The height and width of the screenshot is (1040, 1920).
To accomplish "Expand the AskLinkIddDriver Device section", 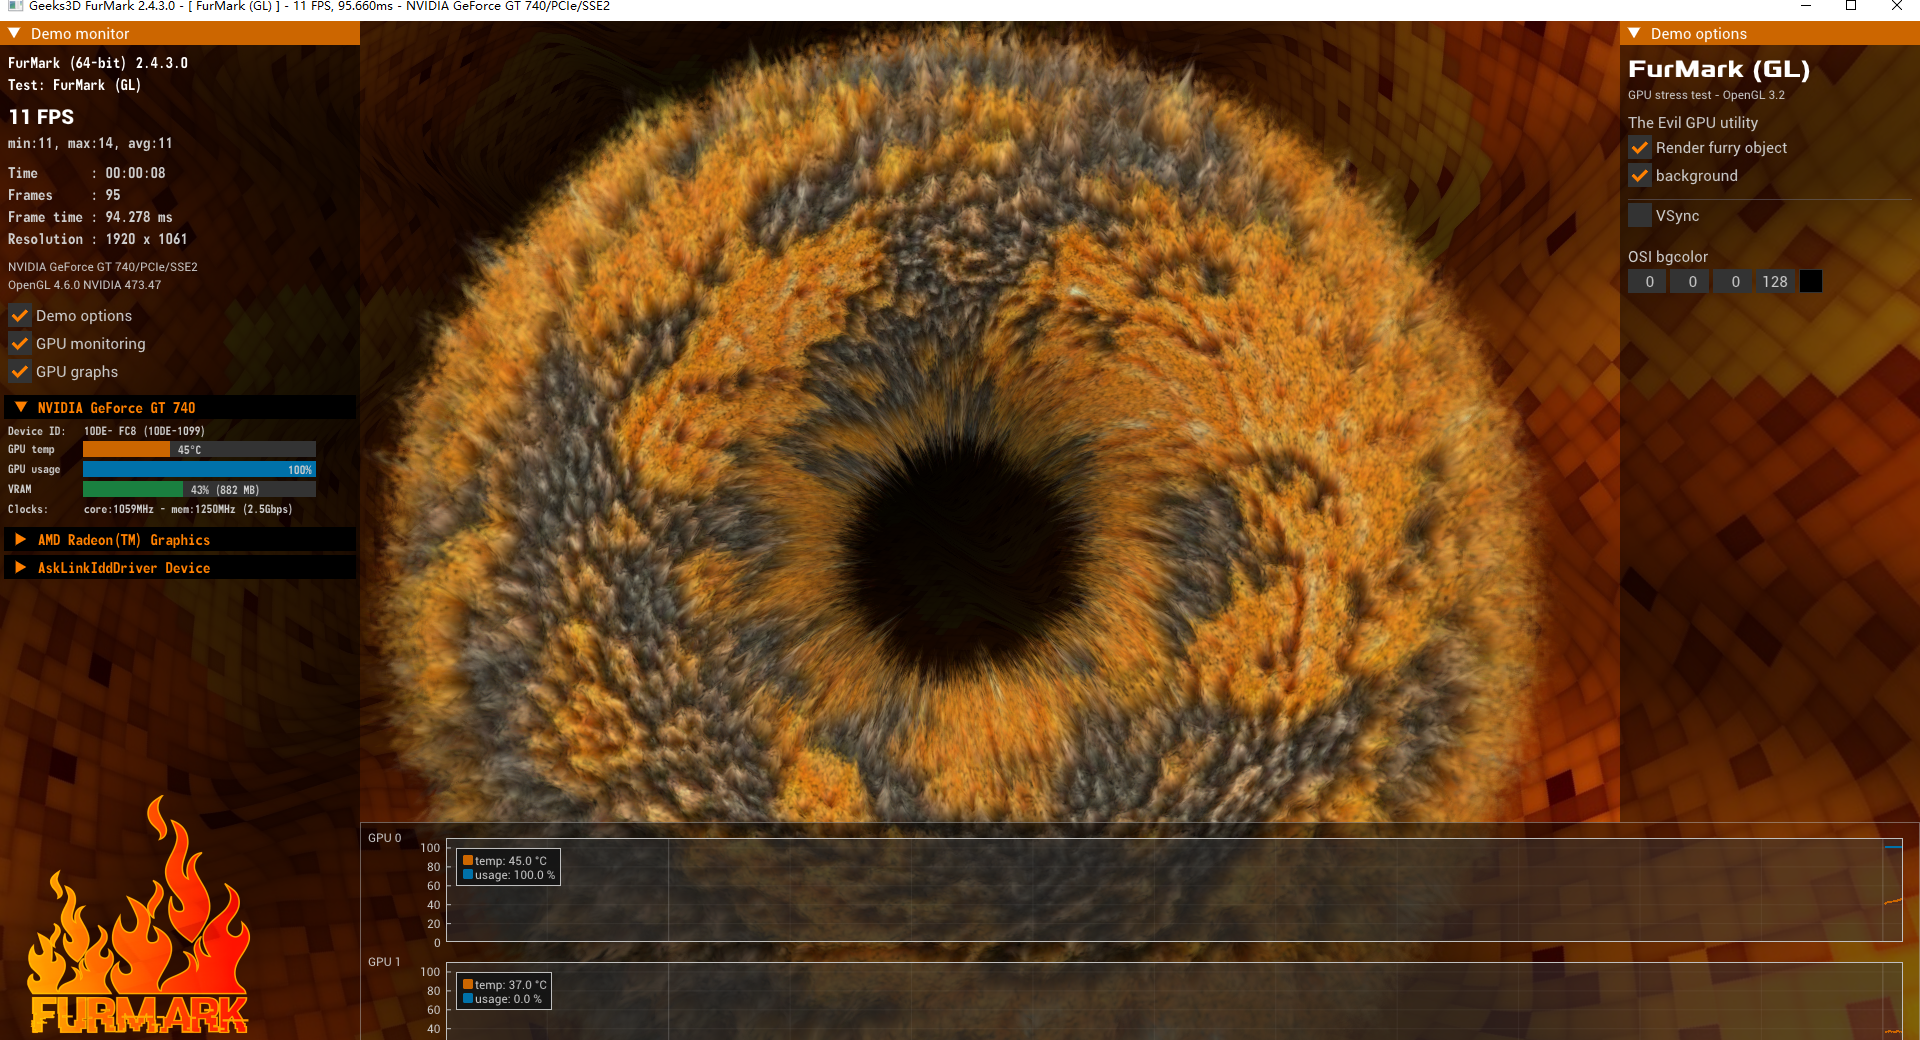I will coord(21,567).
